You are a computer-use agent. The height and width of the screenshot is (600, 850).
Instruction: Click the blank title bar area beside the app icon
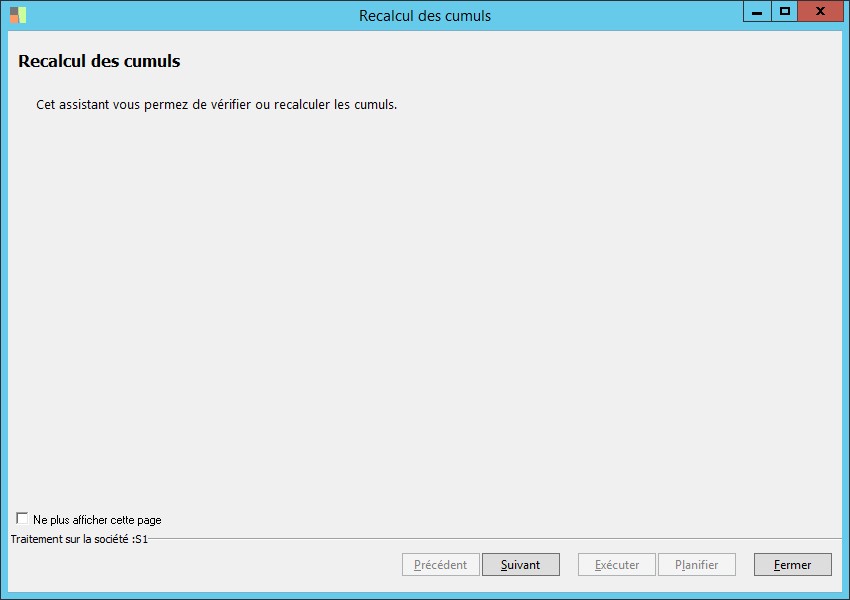pos(190,16)
